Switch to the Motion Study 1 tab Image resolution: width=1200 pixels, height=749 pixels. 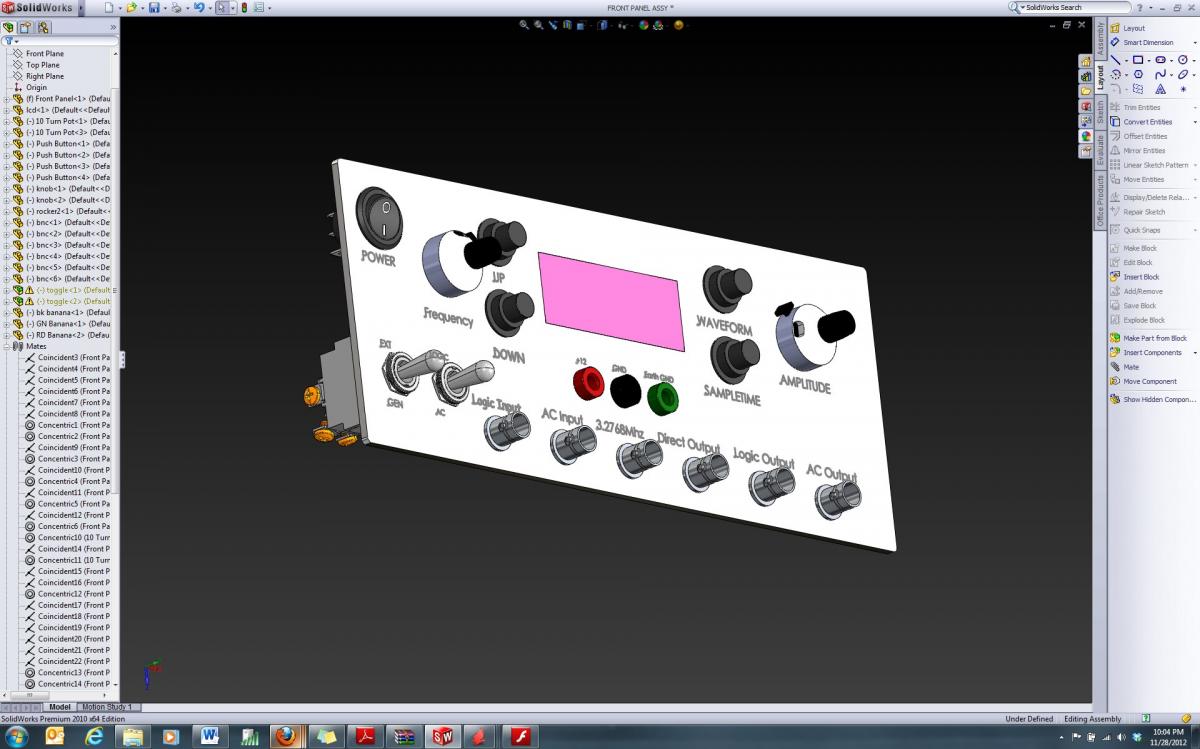pos(106,707)
